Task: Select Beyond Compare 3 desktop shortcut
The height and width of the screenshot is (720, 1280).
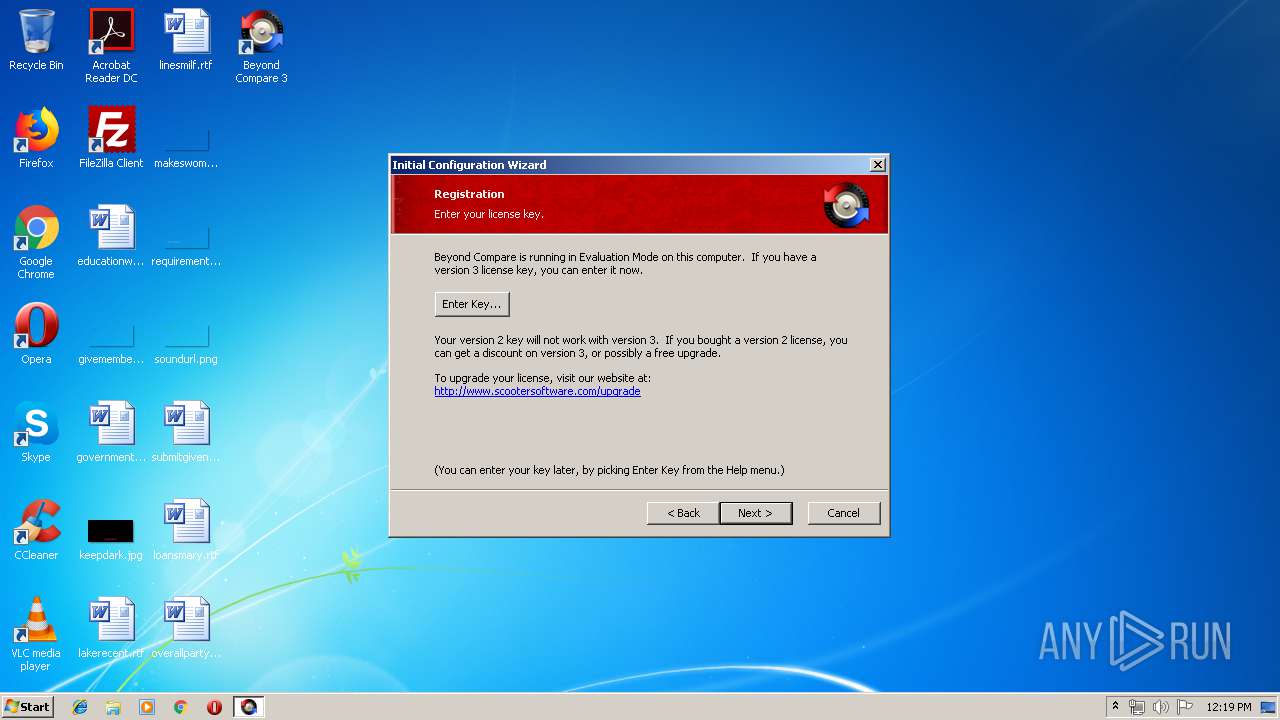Action: 261,45
